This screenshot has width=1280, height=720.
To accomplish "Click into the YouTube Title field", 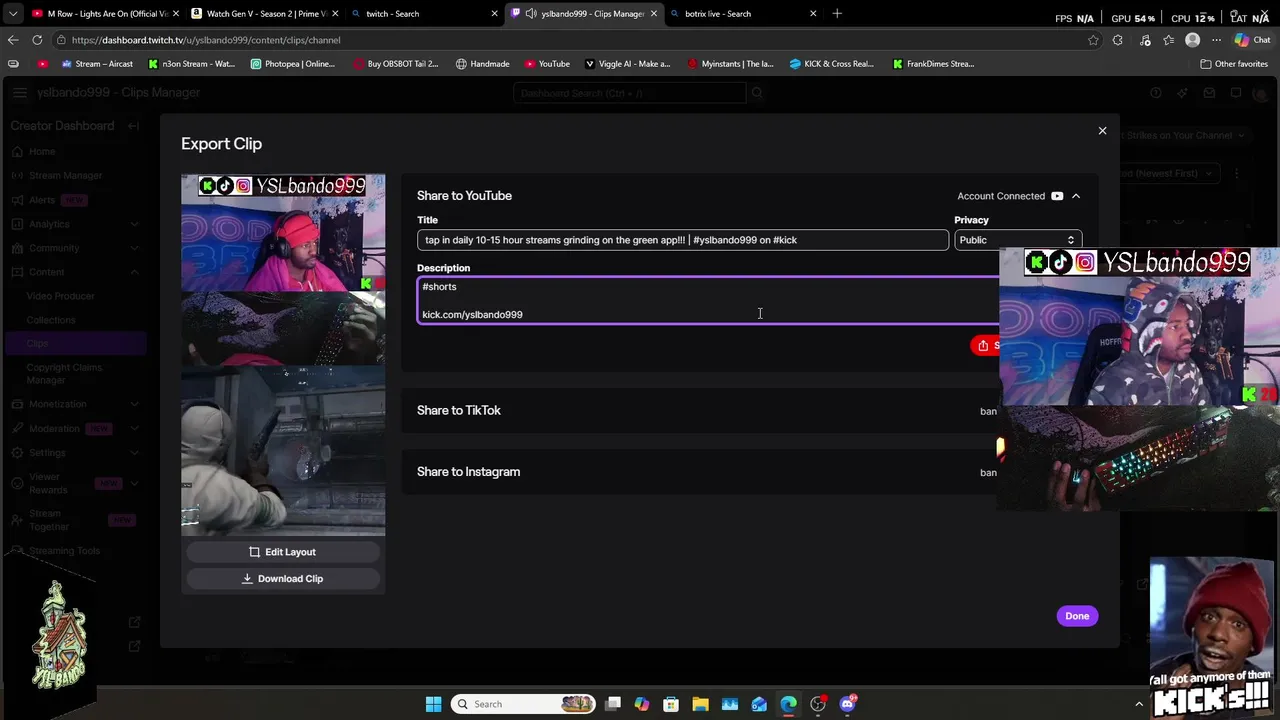I will [683, 240].
